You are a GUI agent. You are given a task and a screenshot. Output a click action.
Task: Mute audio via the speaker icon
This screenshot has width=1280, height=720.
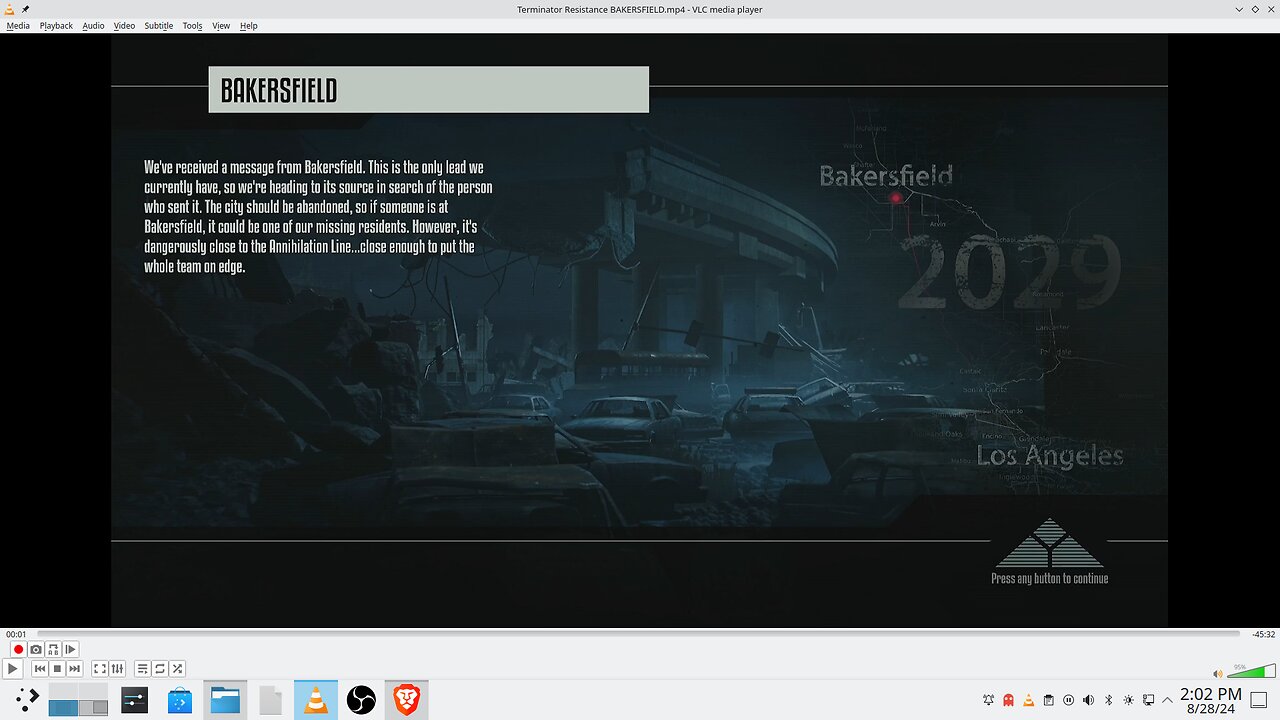[x=1218, y=673]
